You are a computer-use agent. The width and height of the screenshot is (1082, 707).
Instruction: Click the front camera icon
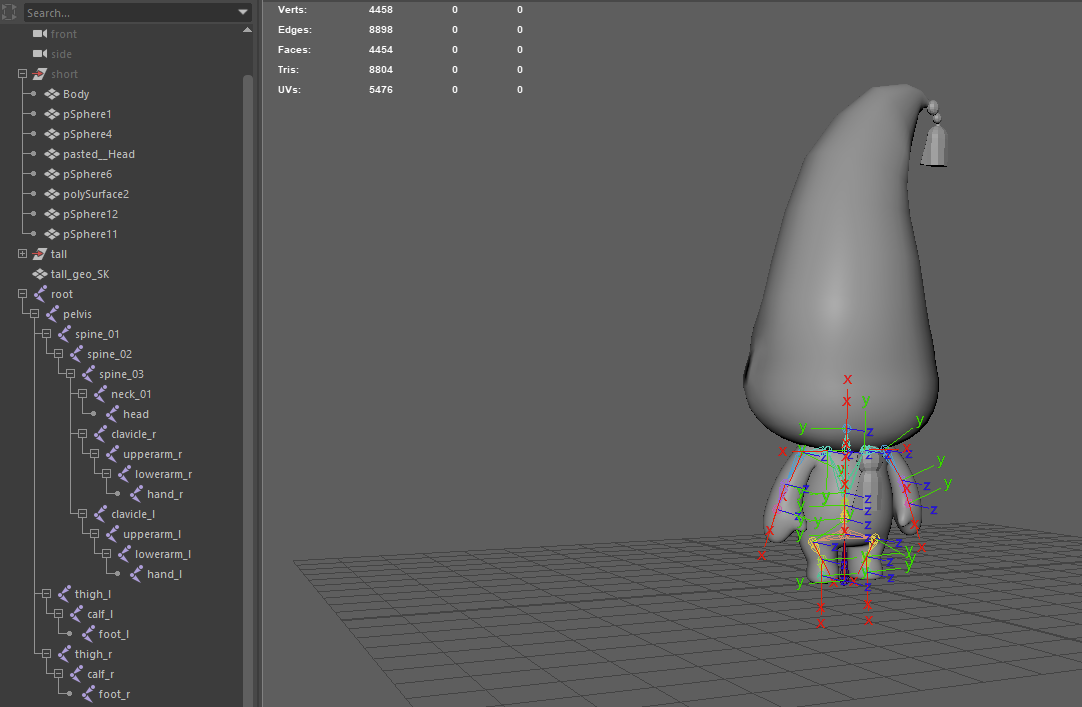[40, 34]
